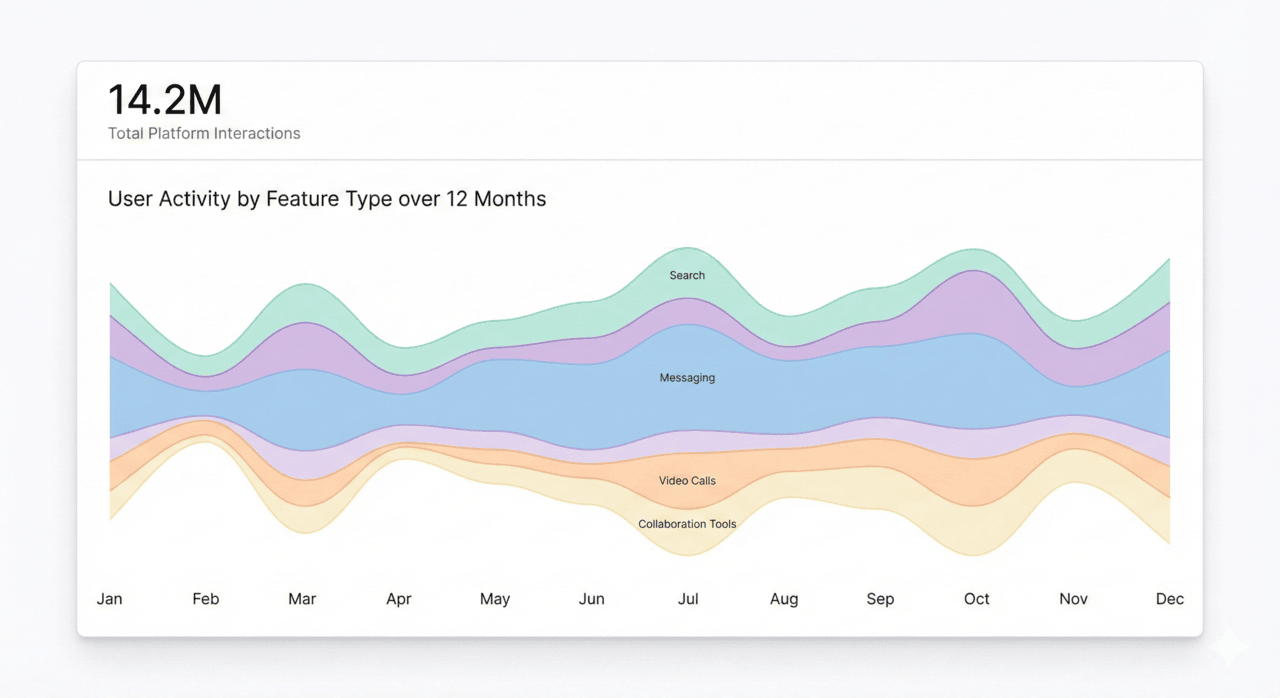1280x698 pixels.
Task: Select the Search stream in the chart
Action: pos(686,275)
